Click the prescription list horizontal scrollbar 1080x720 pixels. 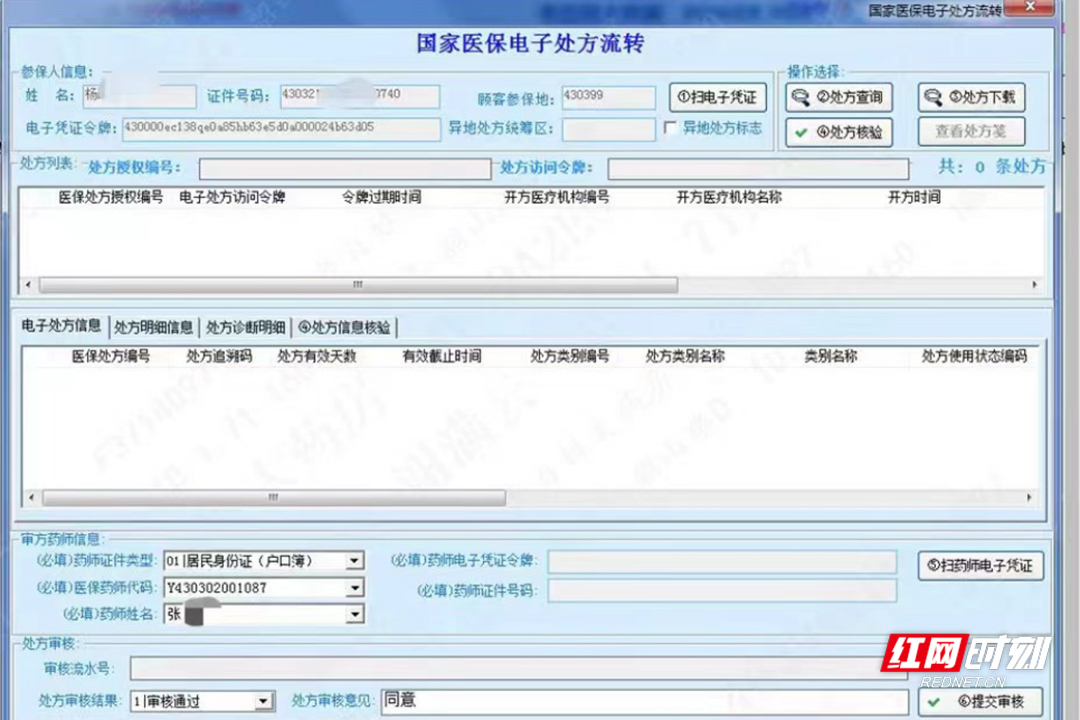356,285
